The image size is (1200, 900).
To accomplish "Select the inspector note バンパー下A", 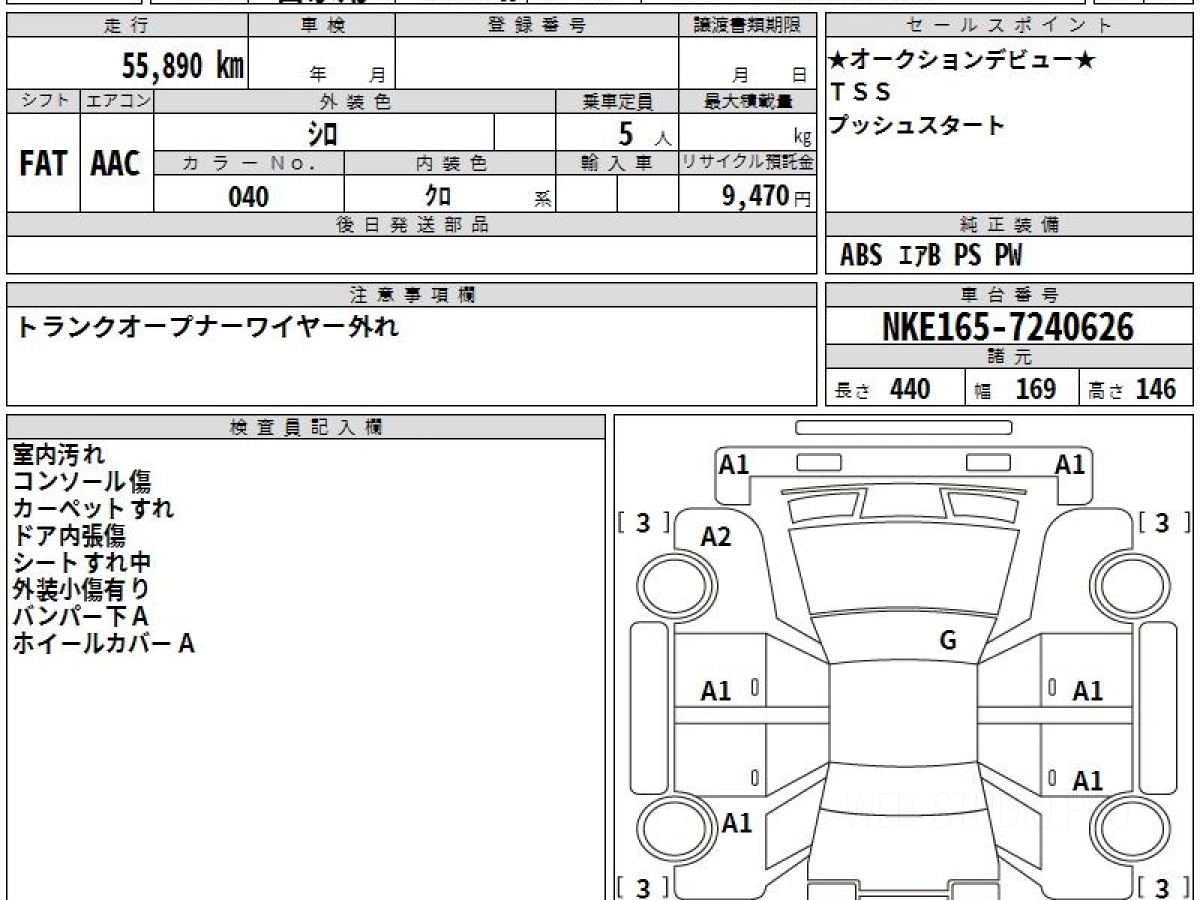I will 80,616.
